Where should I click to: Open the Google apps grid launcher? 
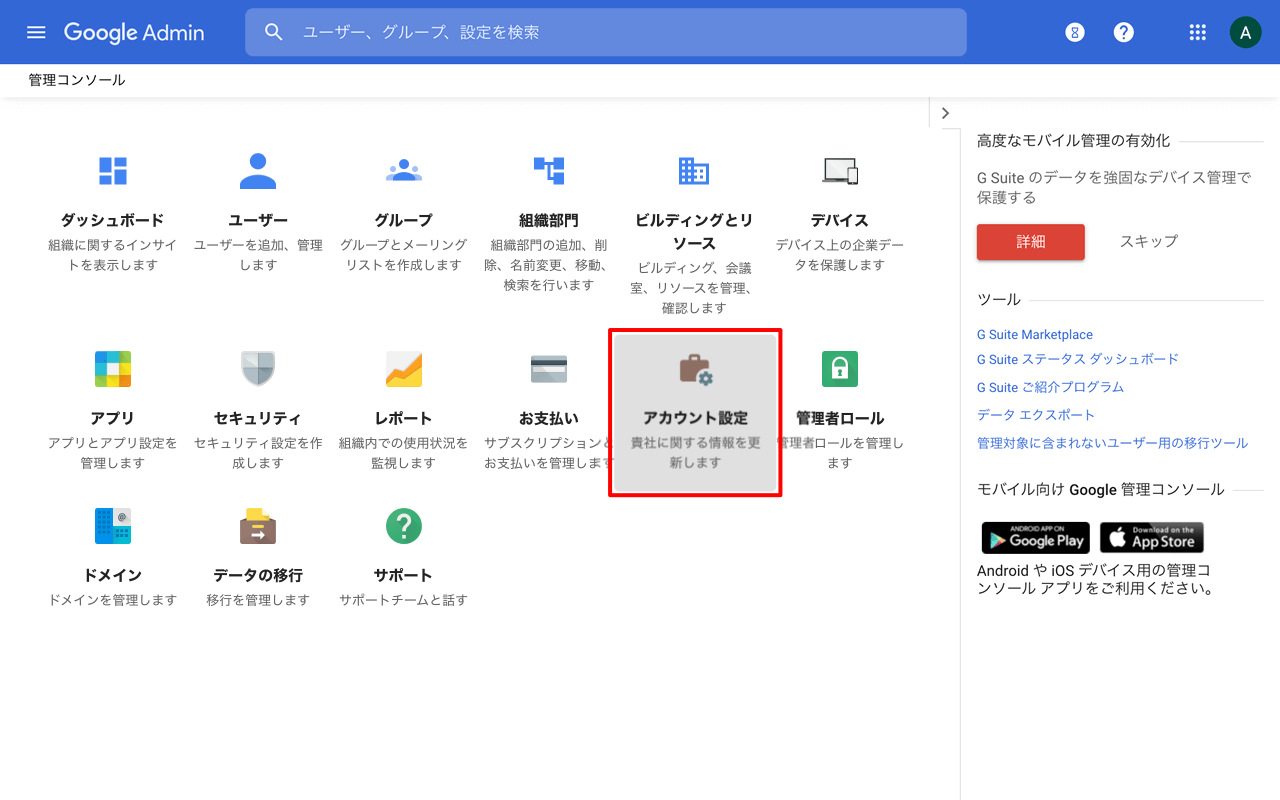[1198, 32]
